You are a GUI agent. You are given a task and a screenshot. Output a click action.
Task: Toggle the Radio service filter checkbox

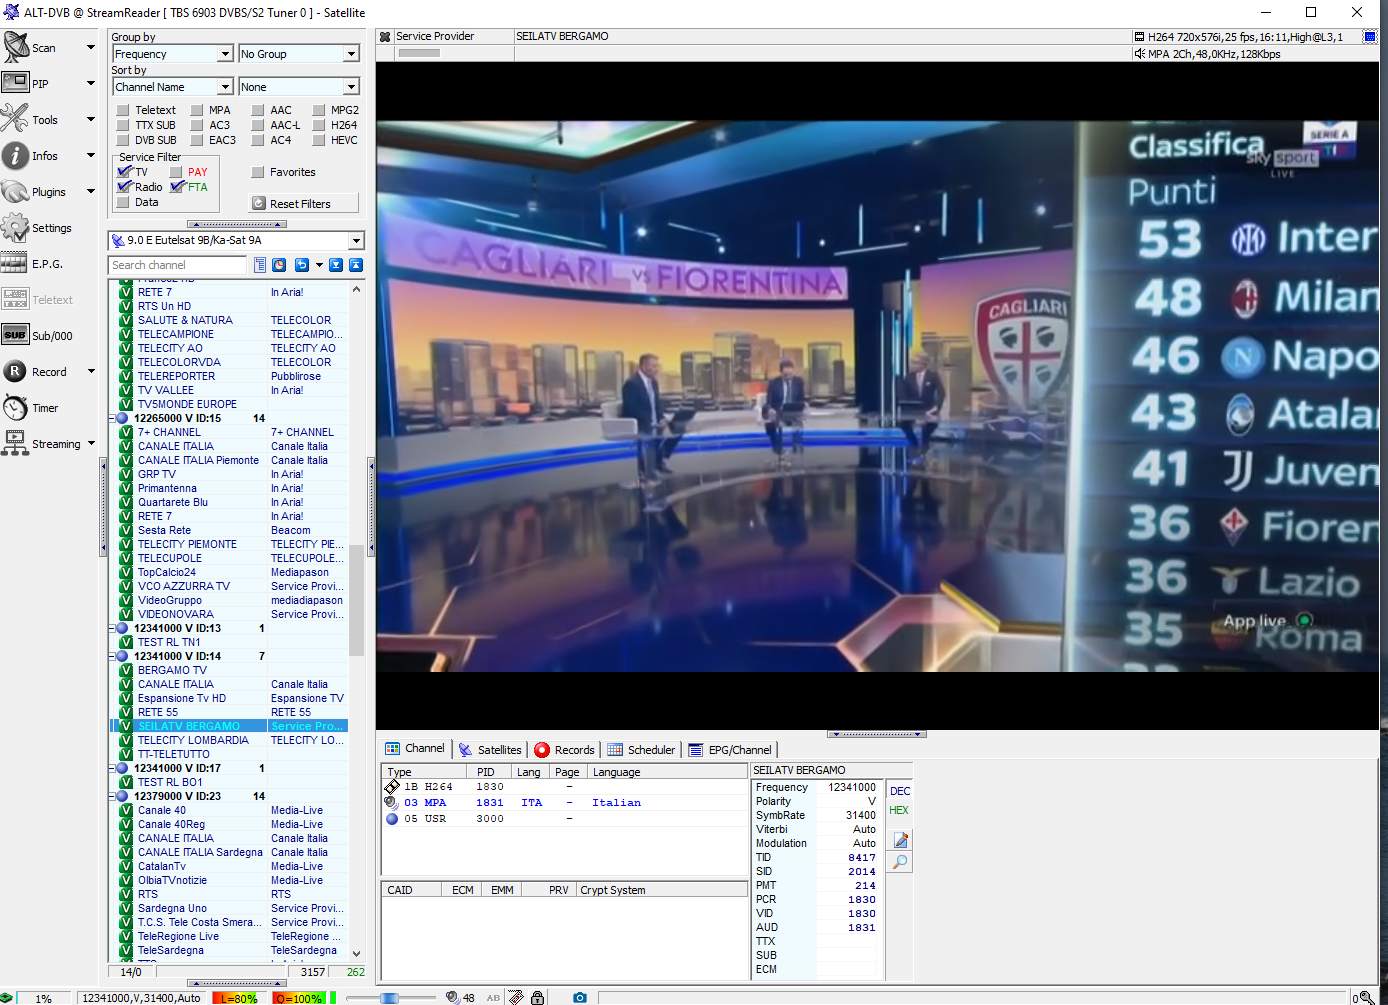point(123,187)
